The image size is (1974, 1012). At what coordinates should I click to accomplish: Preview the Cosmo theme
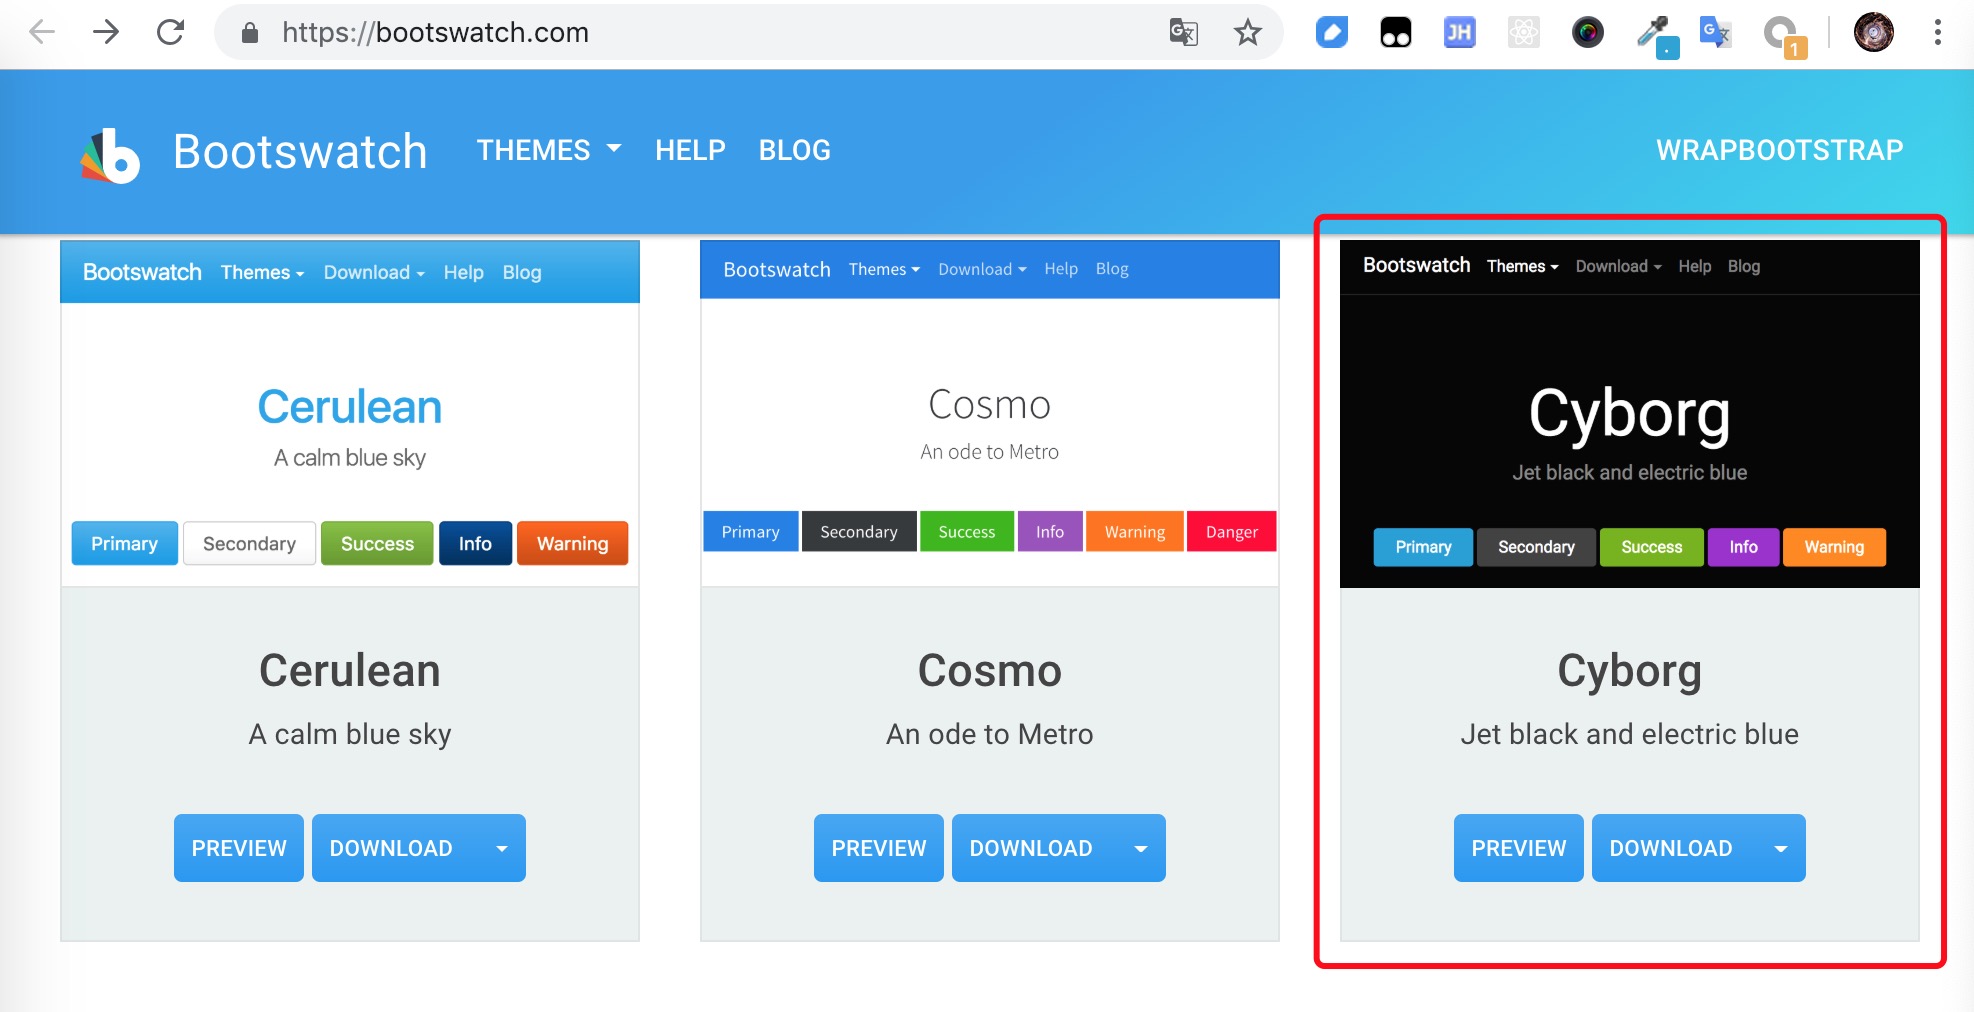coord(879,848)
